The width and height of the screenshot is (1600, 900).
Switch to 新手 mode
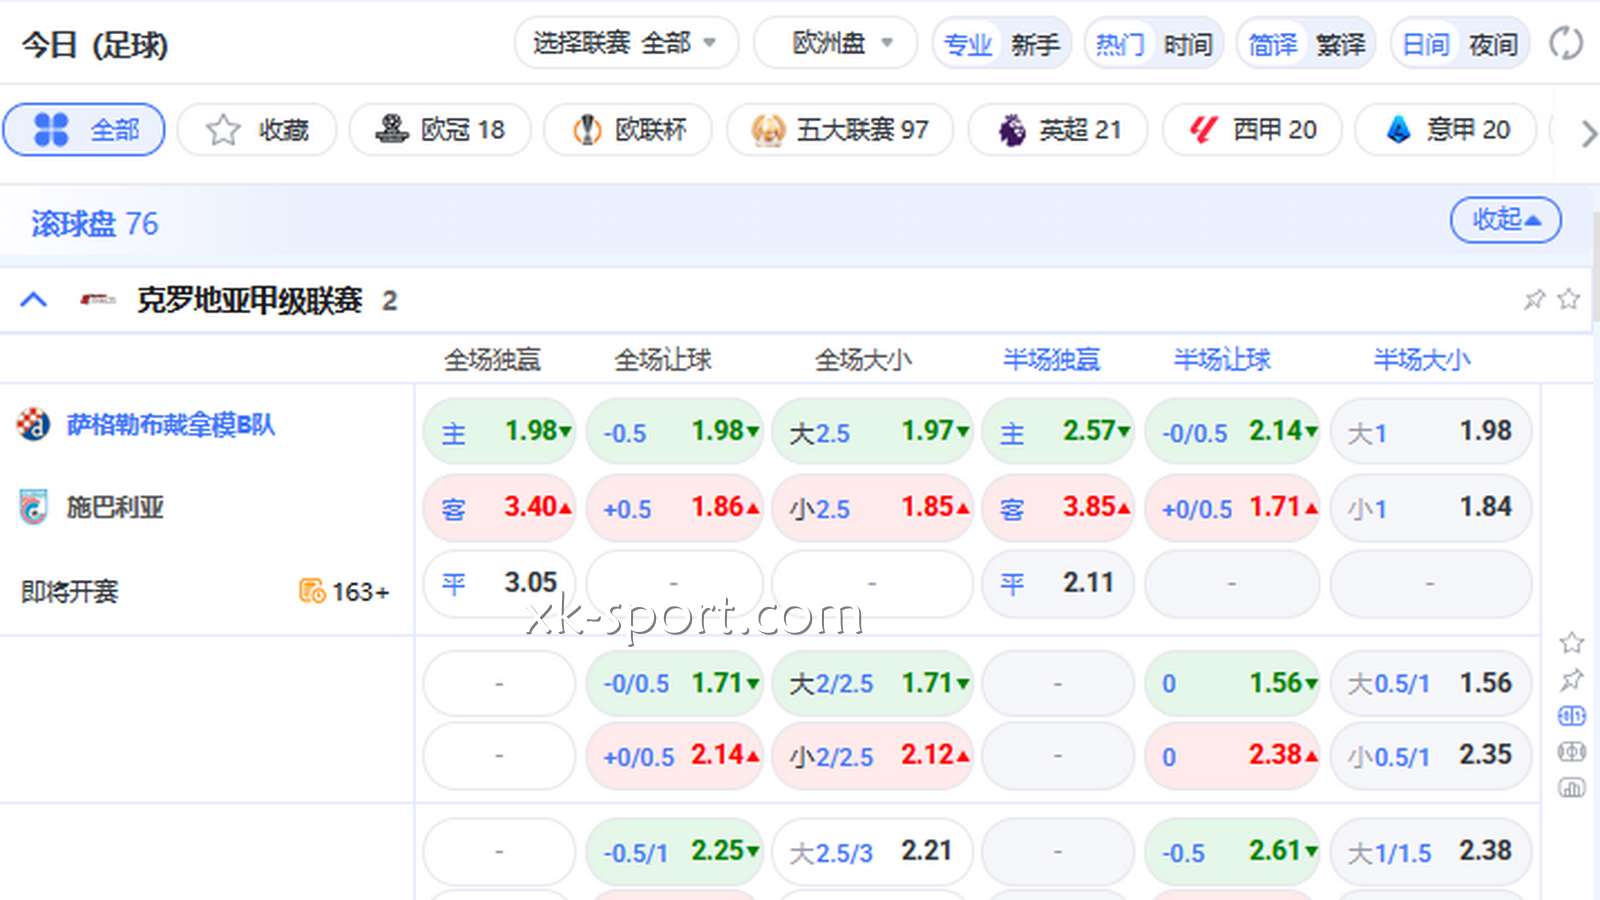coord(1035,44)
